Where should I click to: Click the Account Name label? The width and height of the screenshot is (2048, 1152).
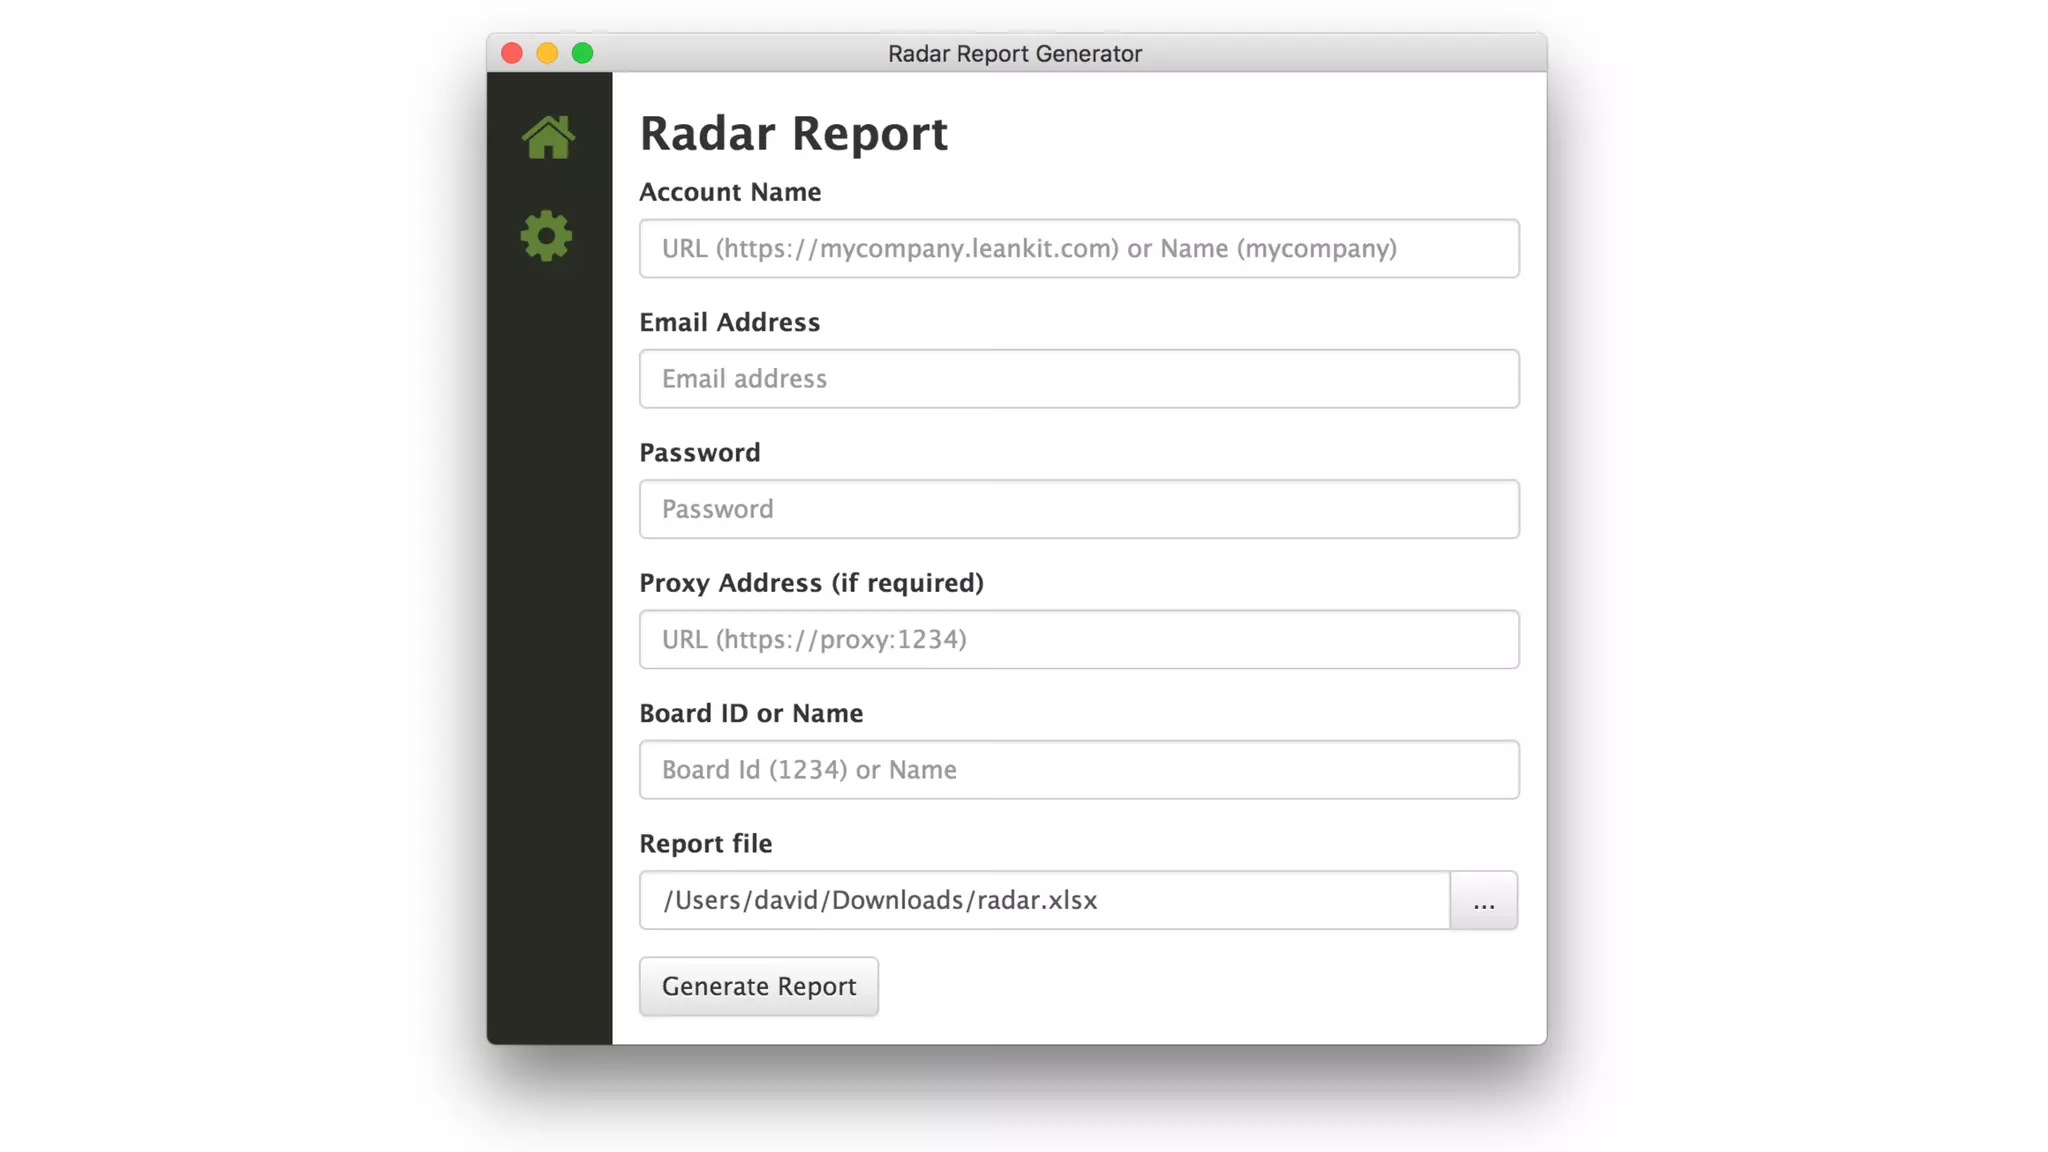pyautogui.click(x=730, y=192)
